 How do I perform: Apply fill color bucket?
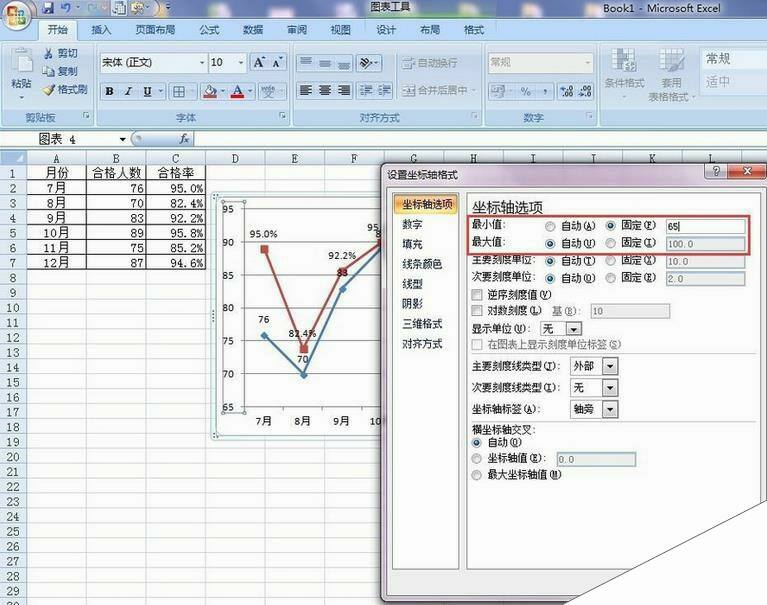click(x=210, y=91)
